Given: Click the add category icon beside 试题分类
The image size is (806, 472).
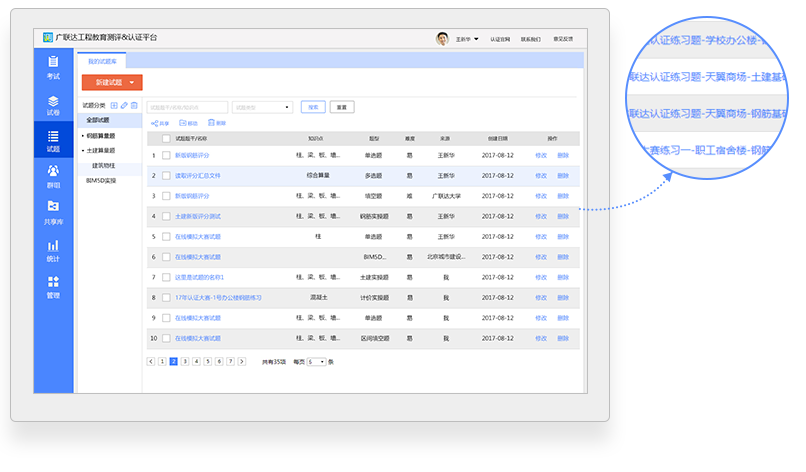Looking at the screenshot, I should coord(113,105).
